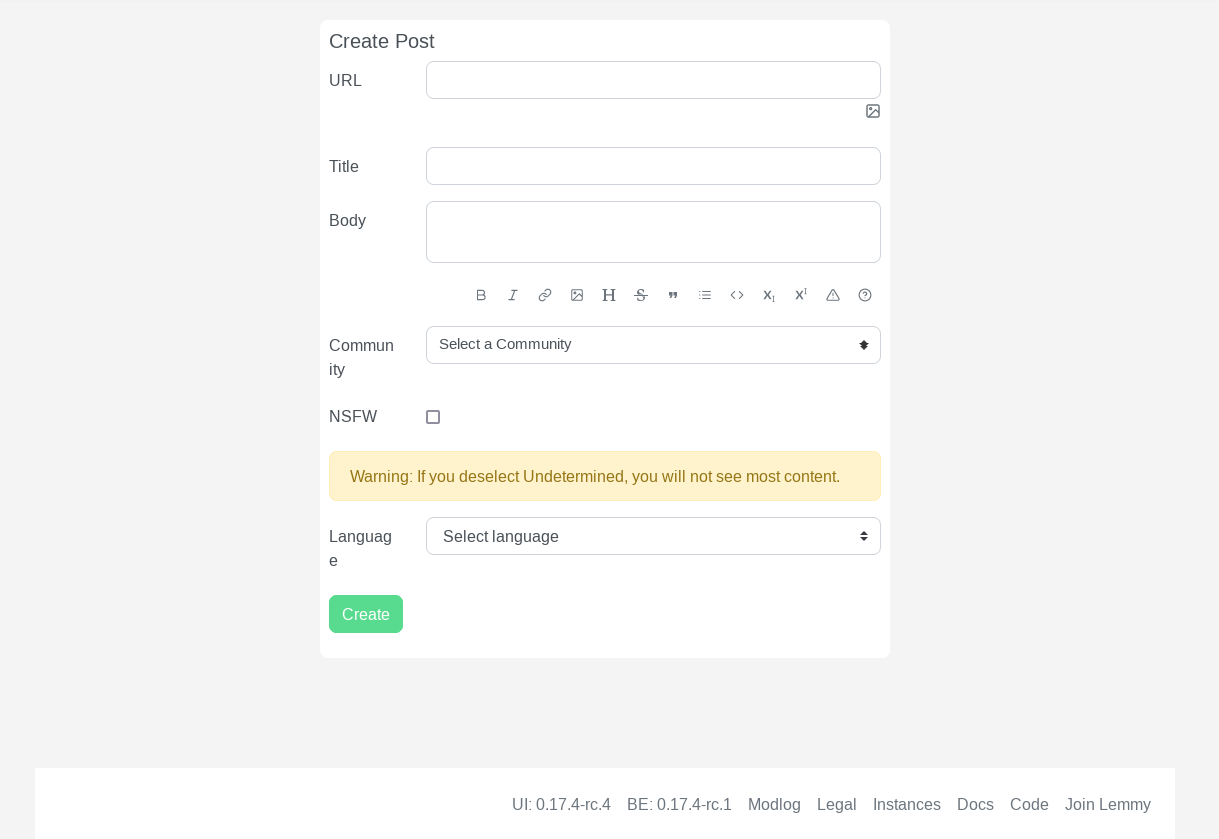Viewport: 1219px width, 839px height.
Task: Open formatting help via the question mark icon
Action: click(x=865, y=295)
